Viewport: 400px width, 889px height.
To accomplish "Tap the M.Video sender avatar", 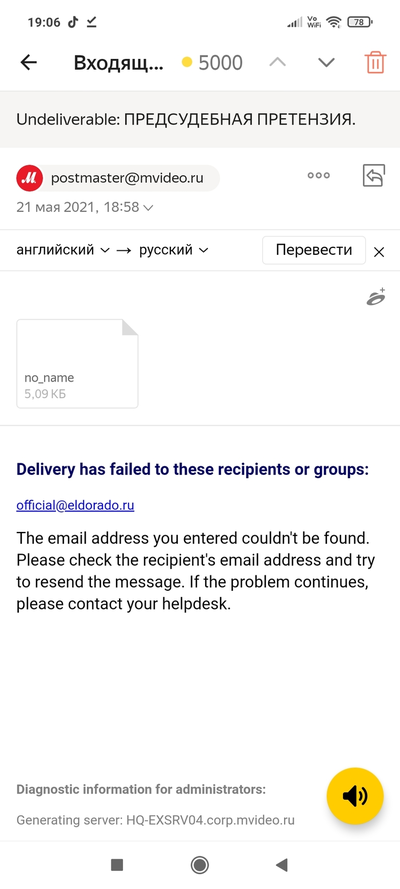I will (30, 178).
